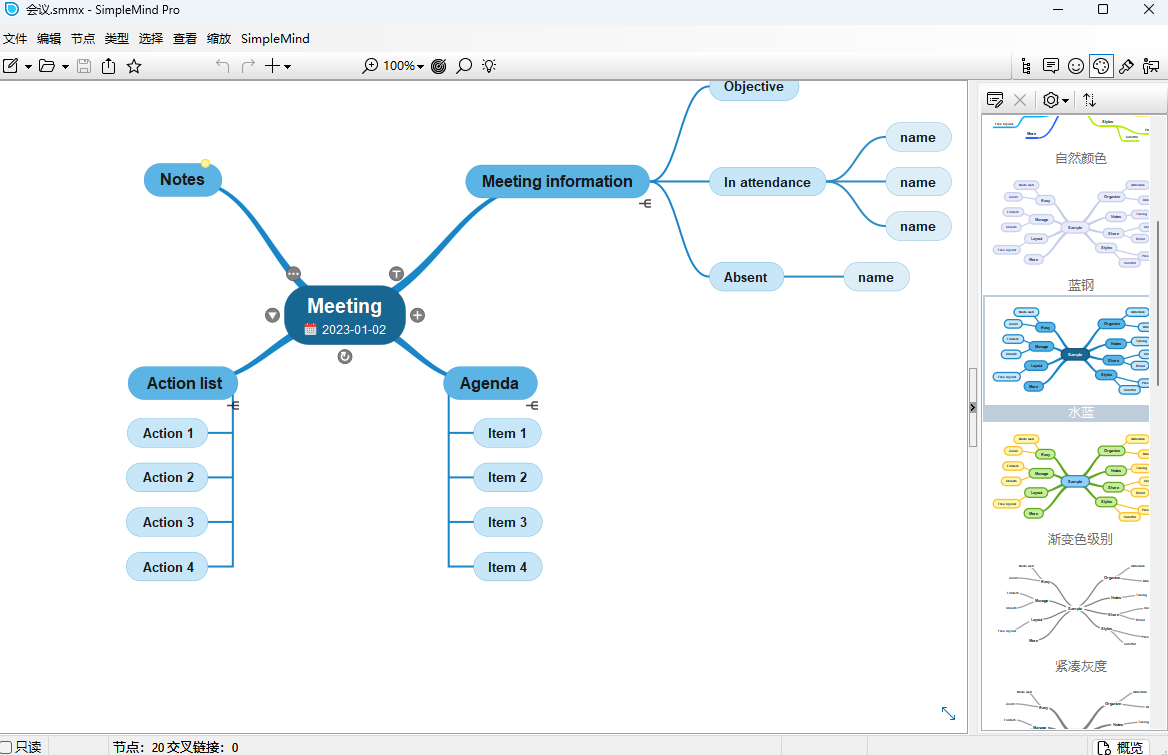Click the star favorites icon

pos(134,66)
